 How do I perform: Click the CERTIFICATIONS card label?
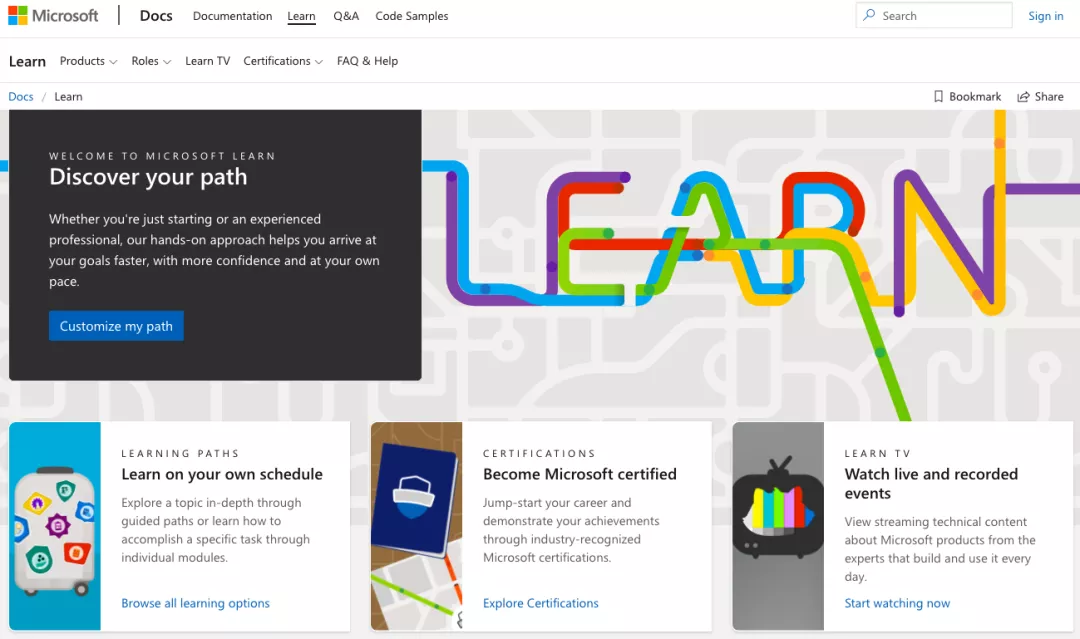(539, 454)
